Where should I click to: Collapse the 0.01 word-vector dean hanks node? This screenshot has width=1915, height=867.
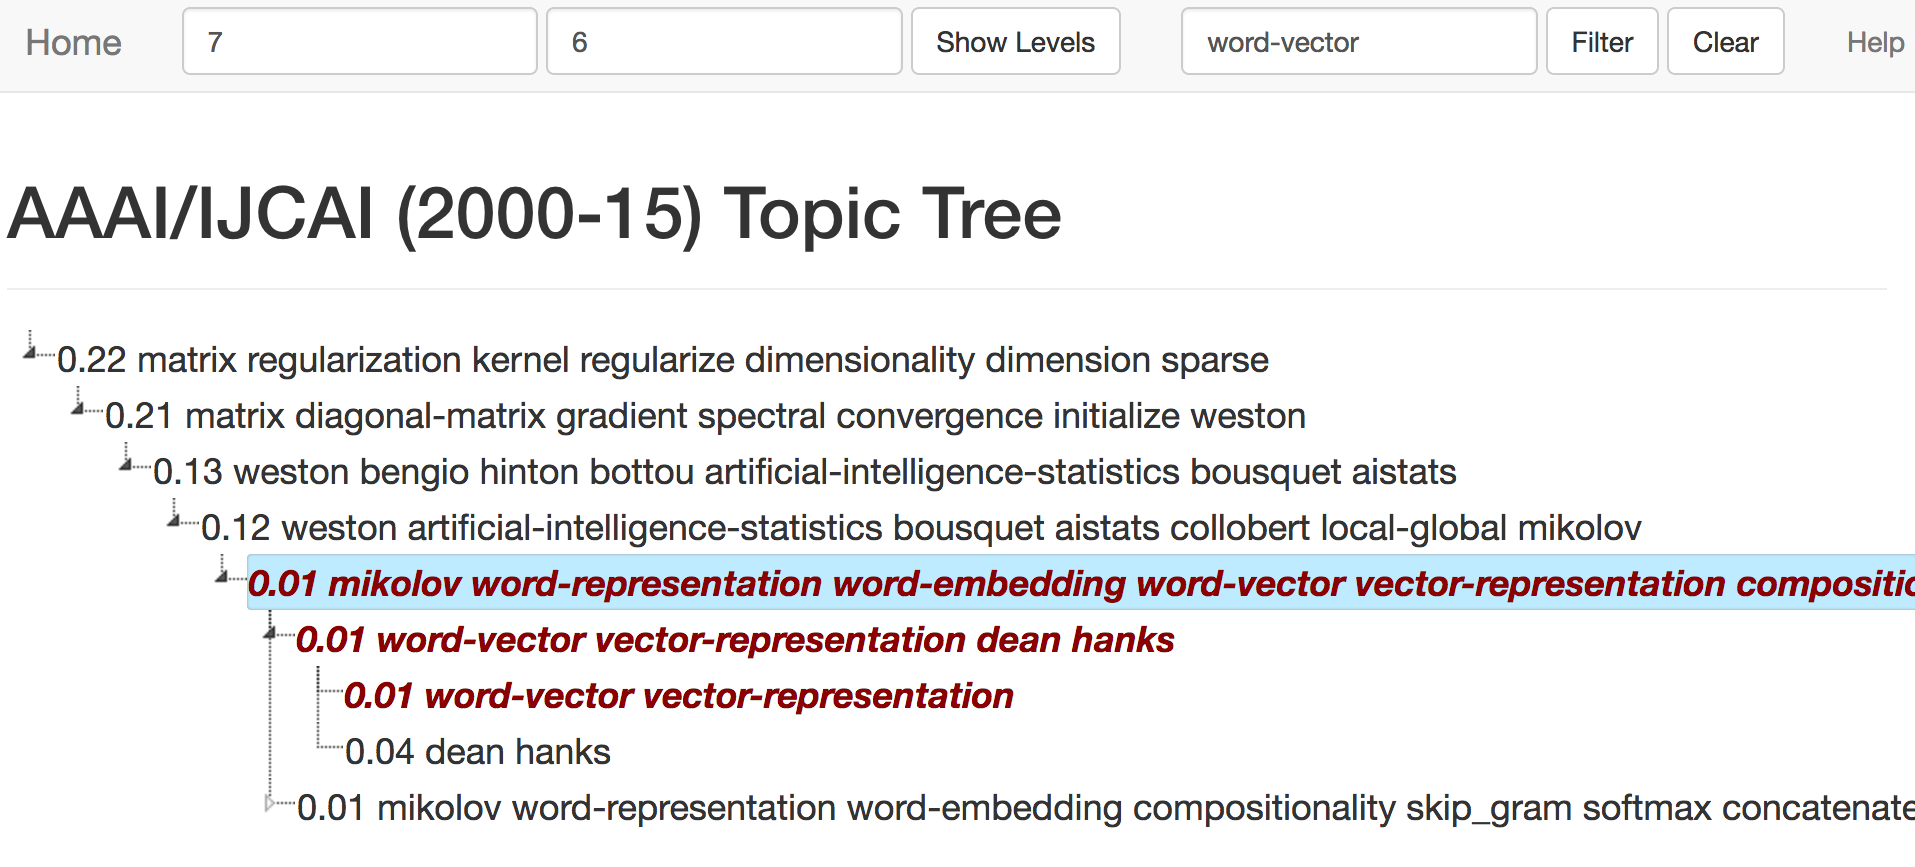tap(270, 632)
